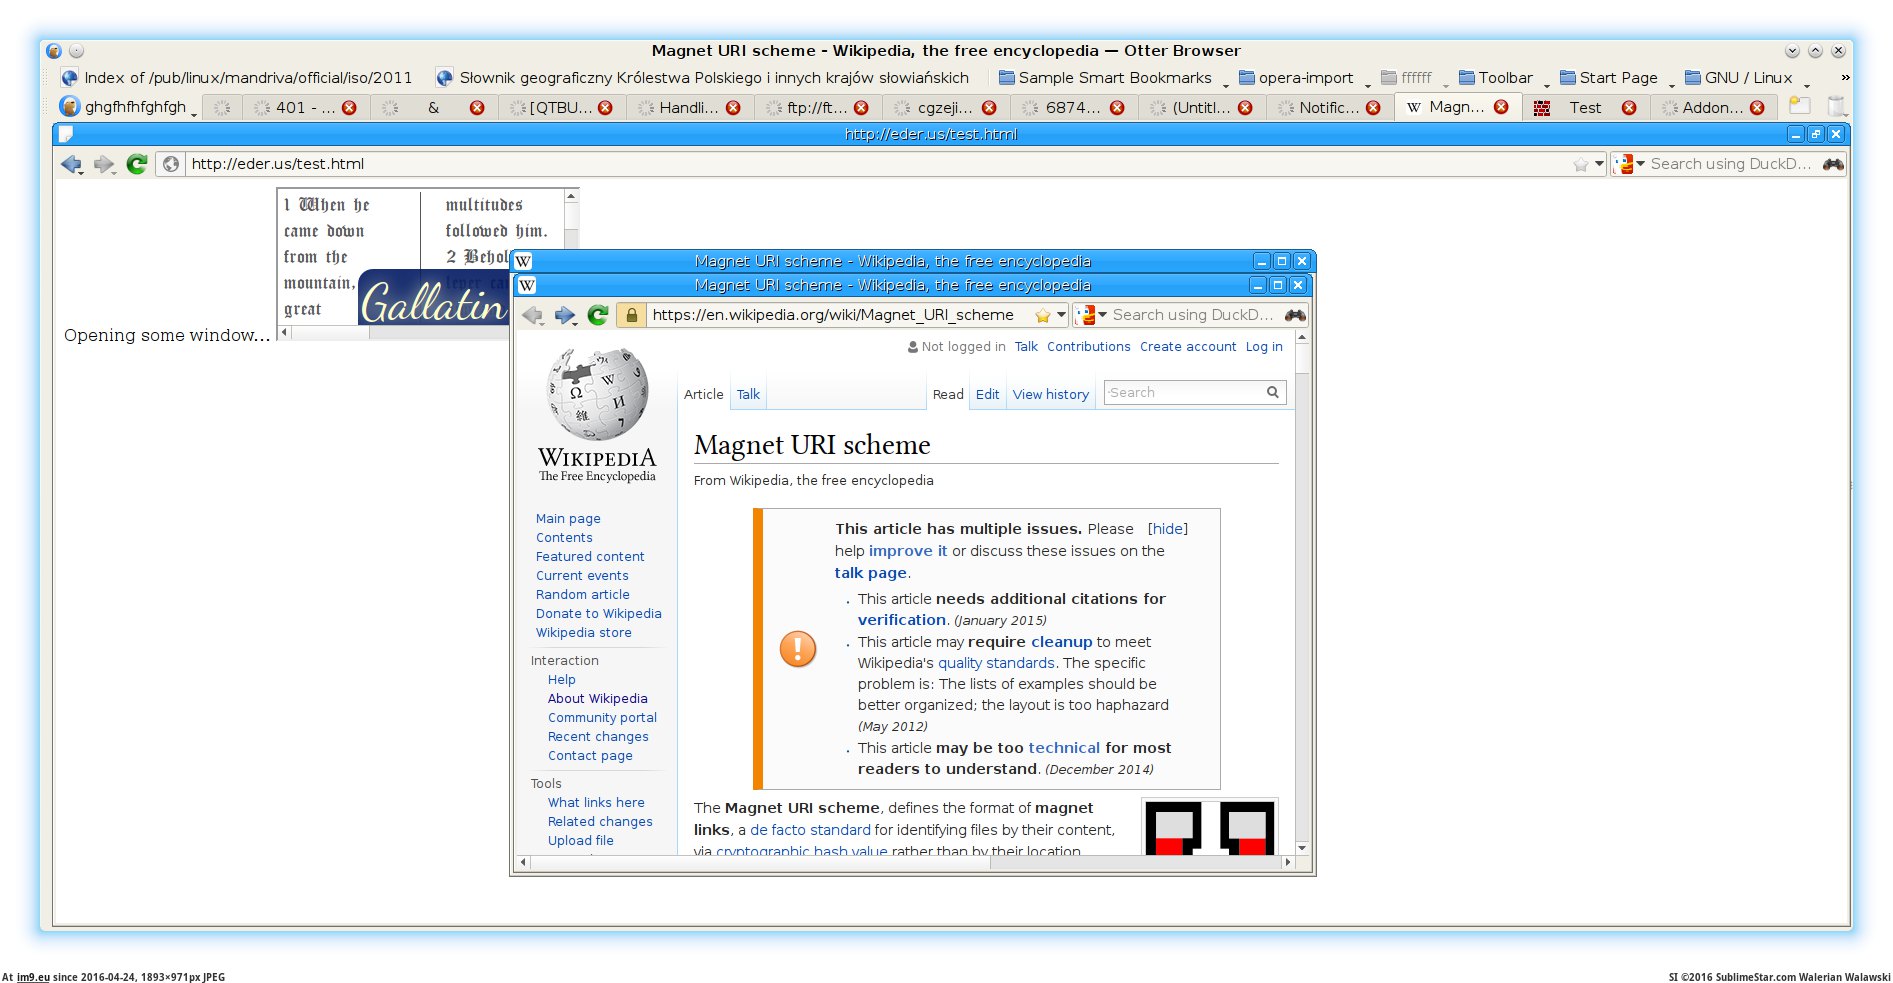Bookmark eder.us page with star icon

pos(1580,165)
